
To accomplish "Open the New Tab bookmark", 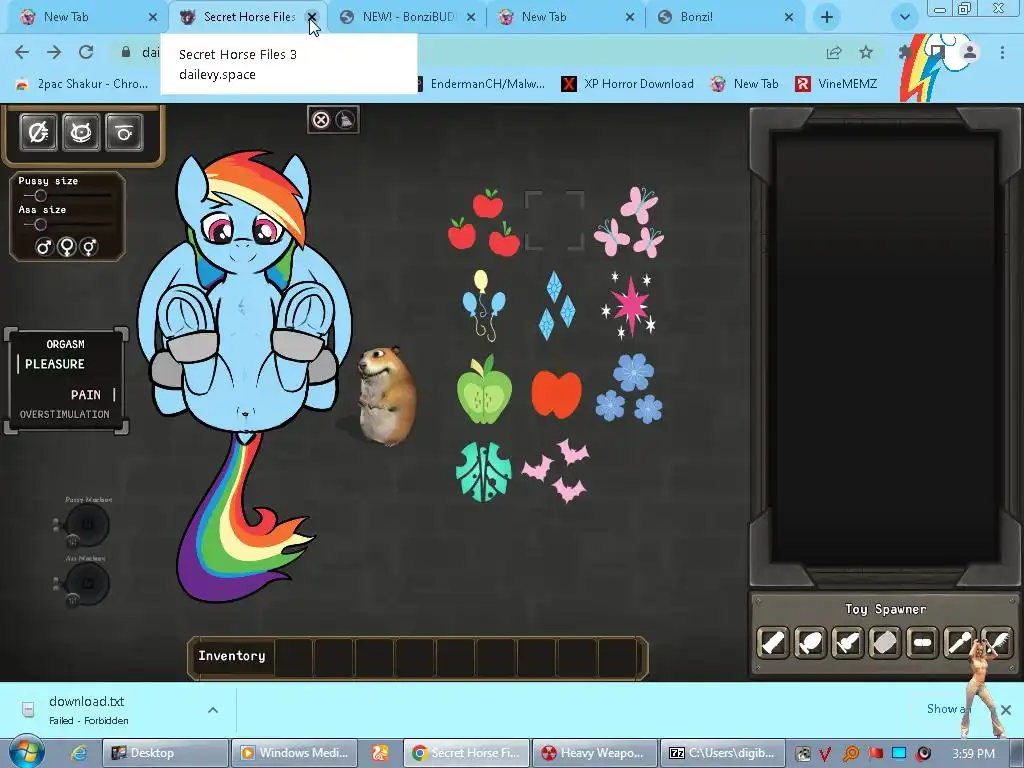I will tap(744, 84).
